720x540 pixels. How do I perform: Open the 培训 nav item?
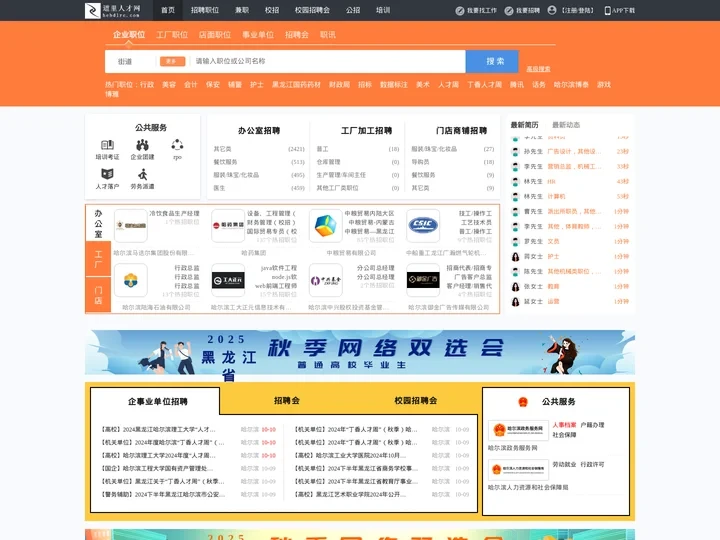[x=383, y=10]
